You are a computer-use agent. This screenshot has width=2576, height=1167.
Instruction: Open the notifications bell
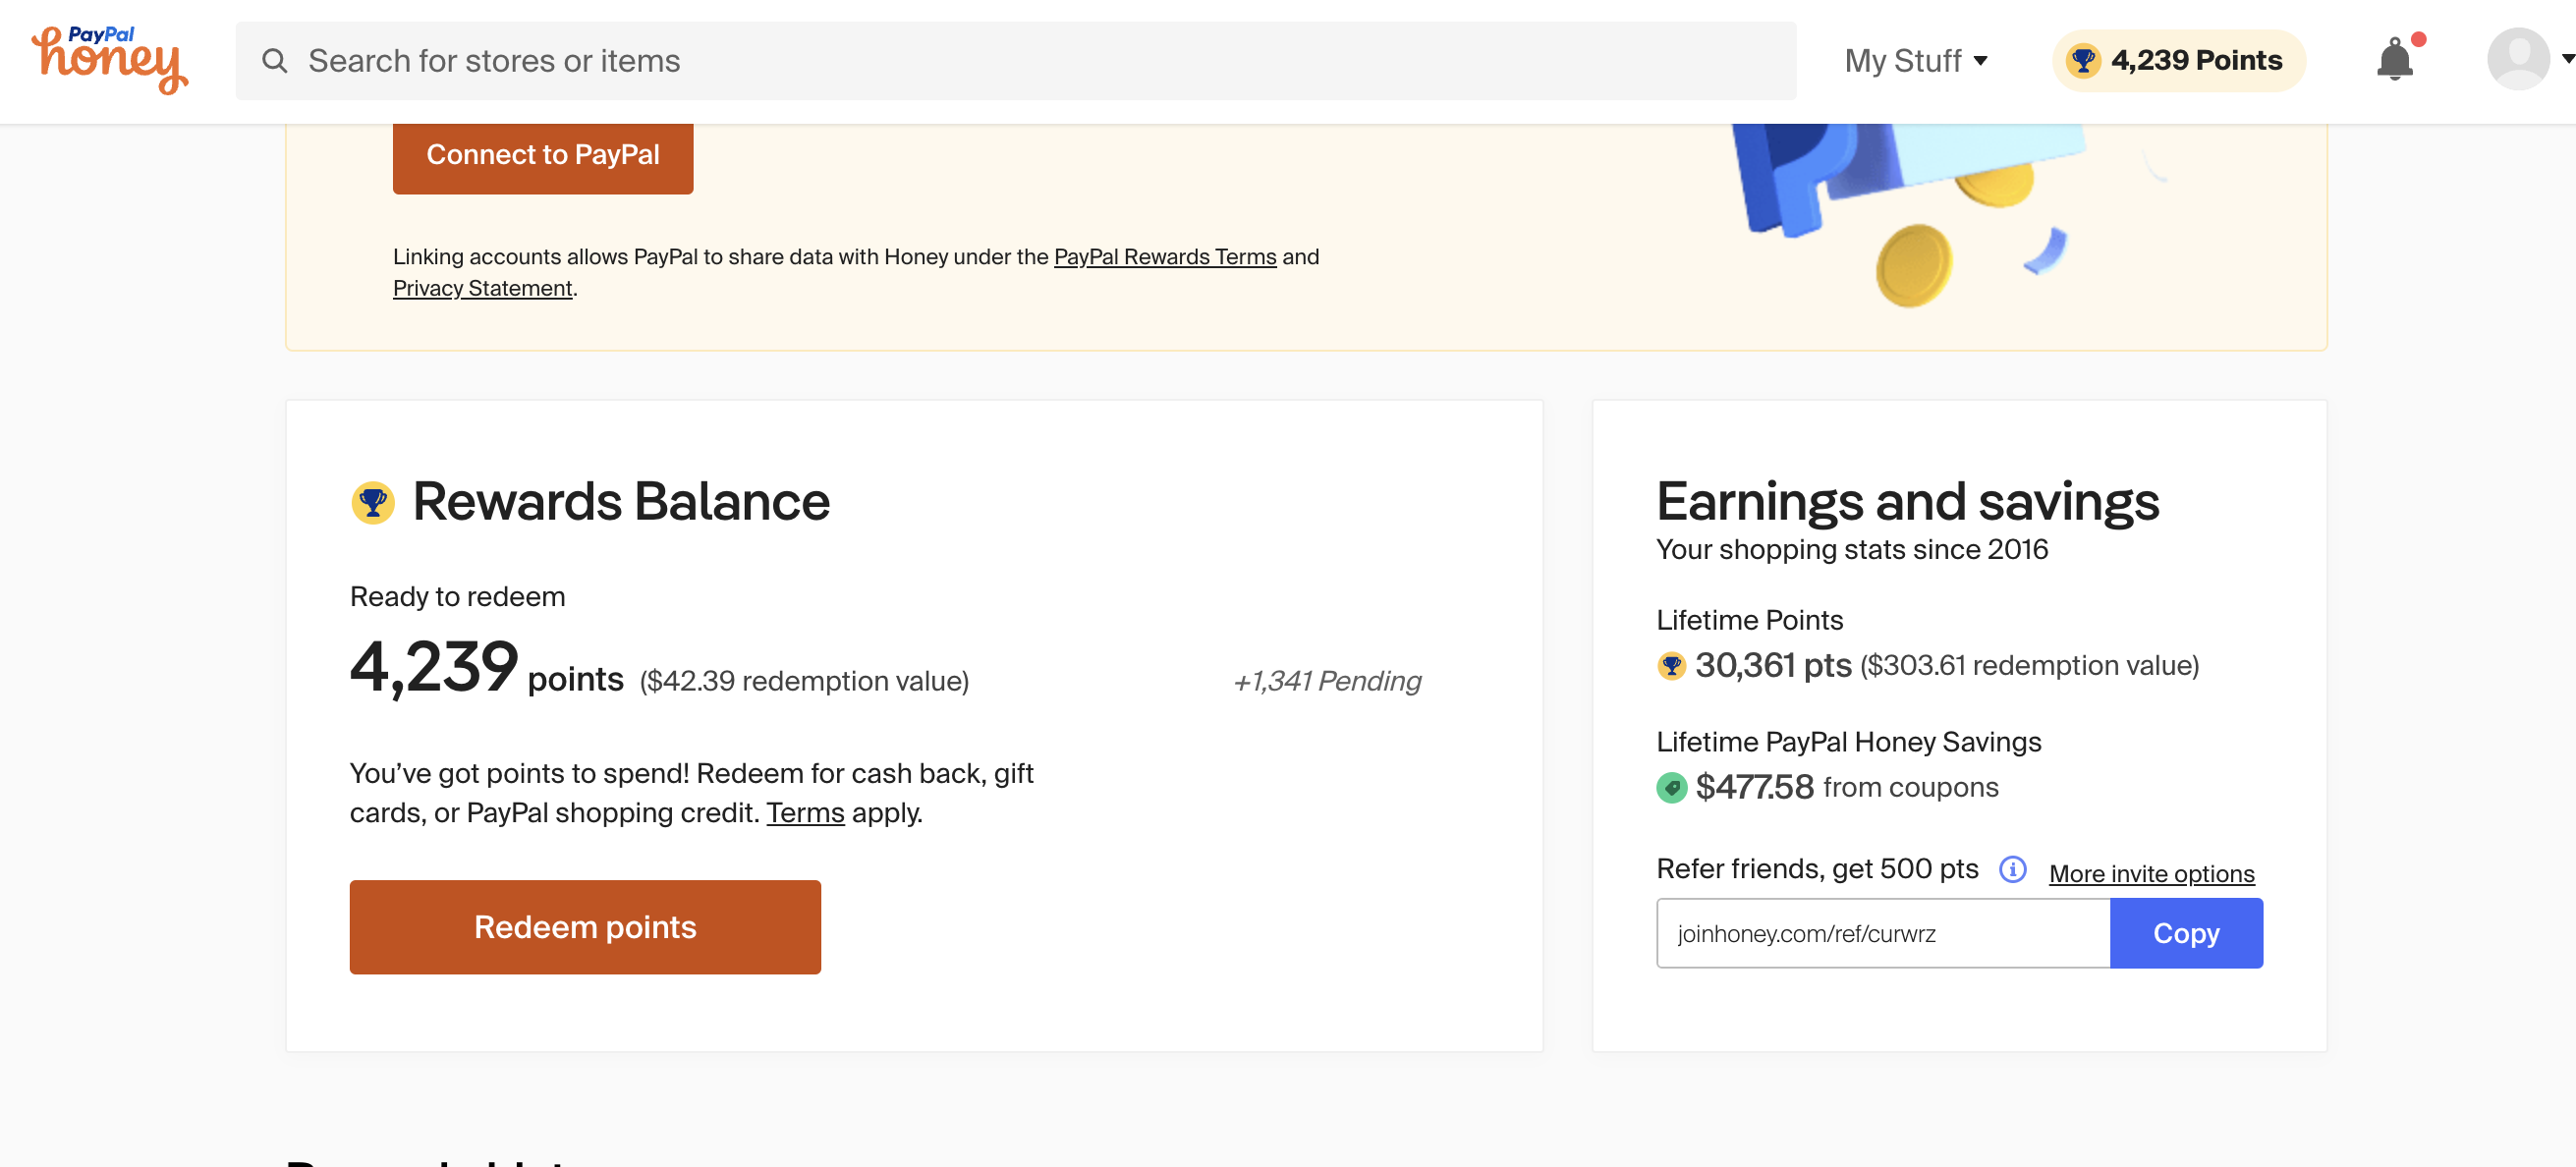[2394, 60]
